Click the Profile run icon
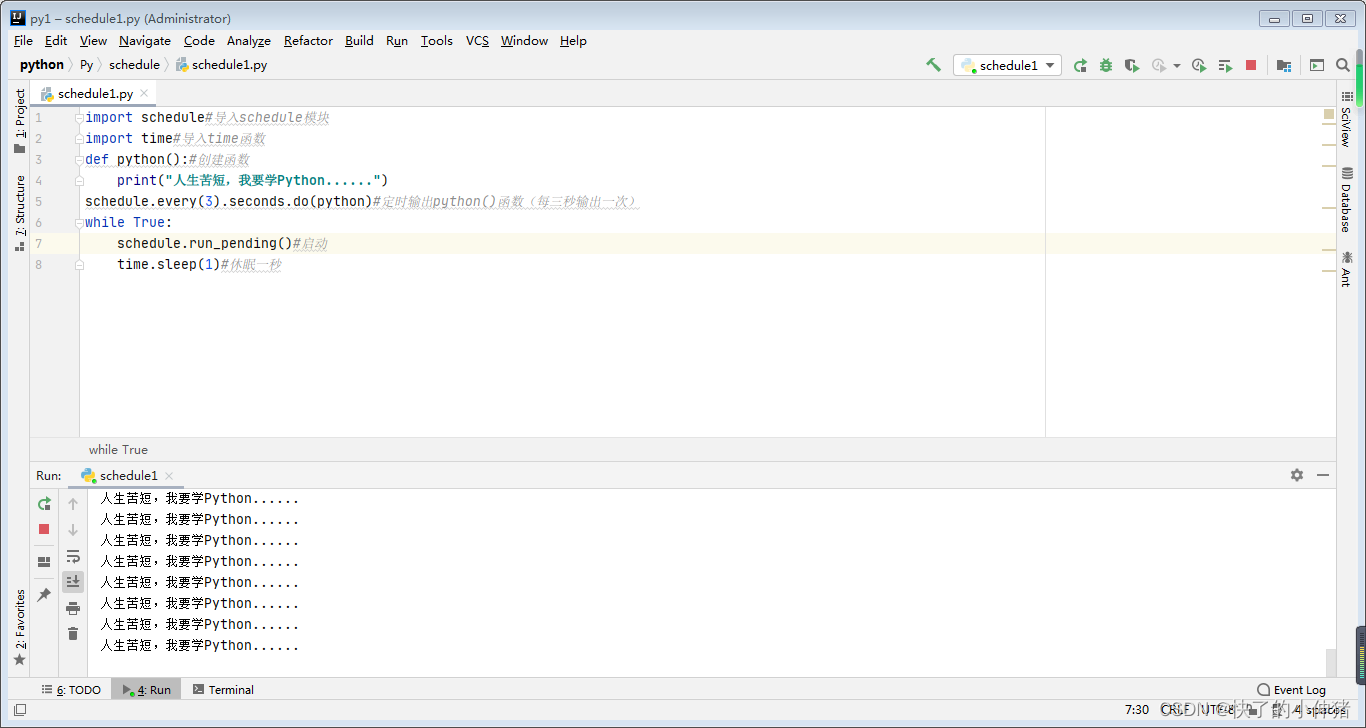The width and height of the screenshot is (1366, 728). coord(1159,65)
